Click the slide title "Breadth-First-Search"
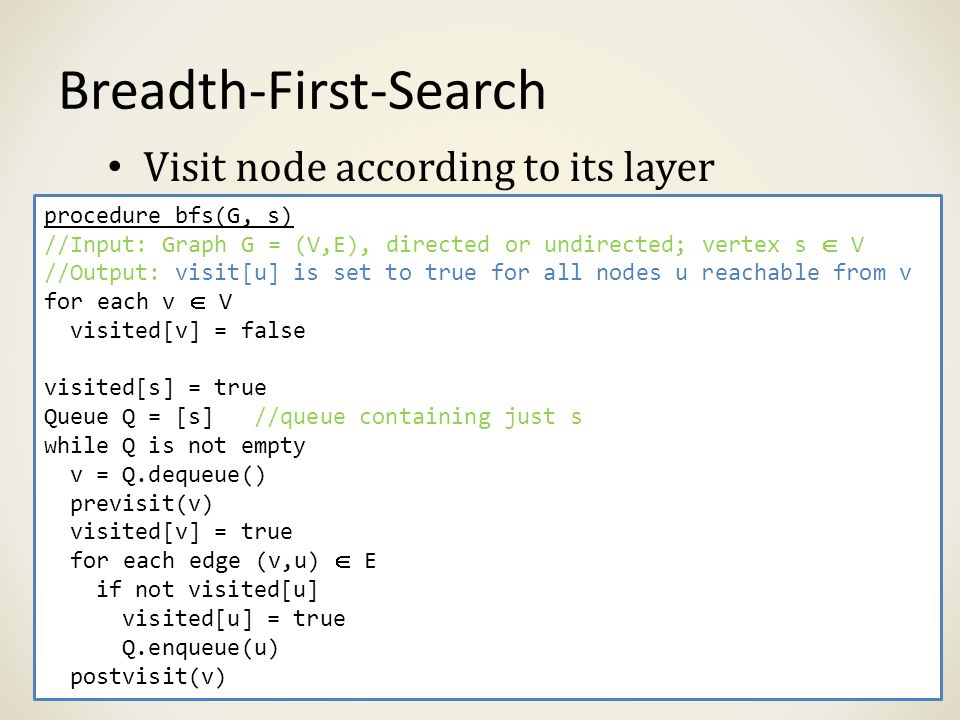 click(302, 91)
